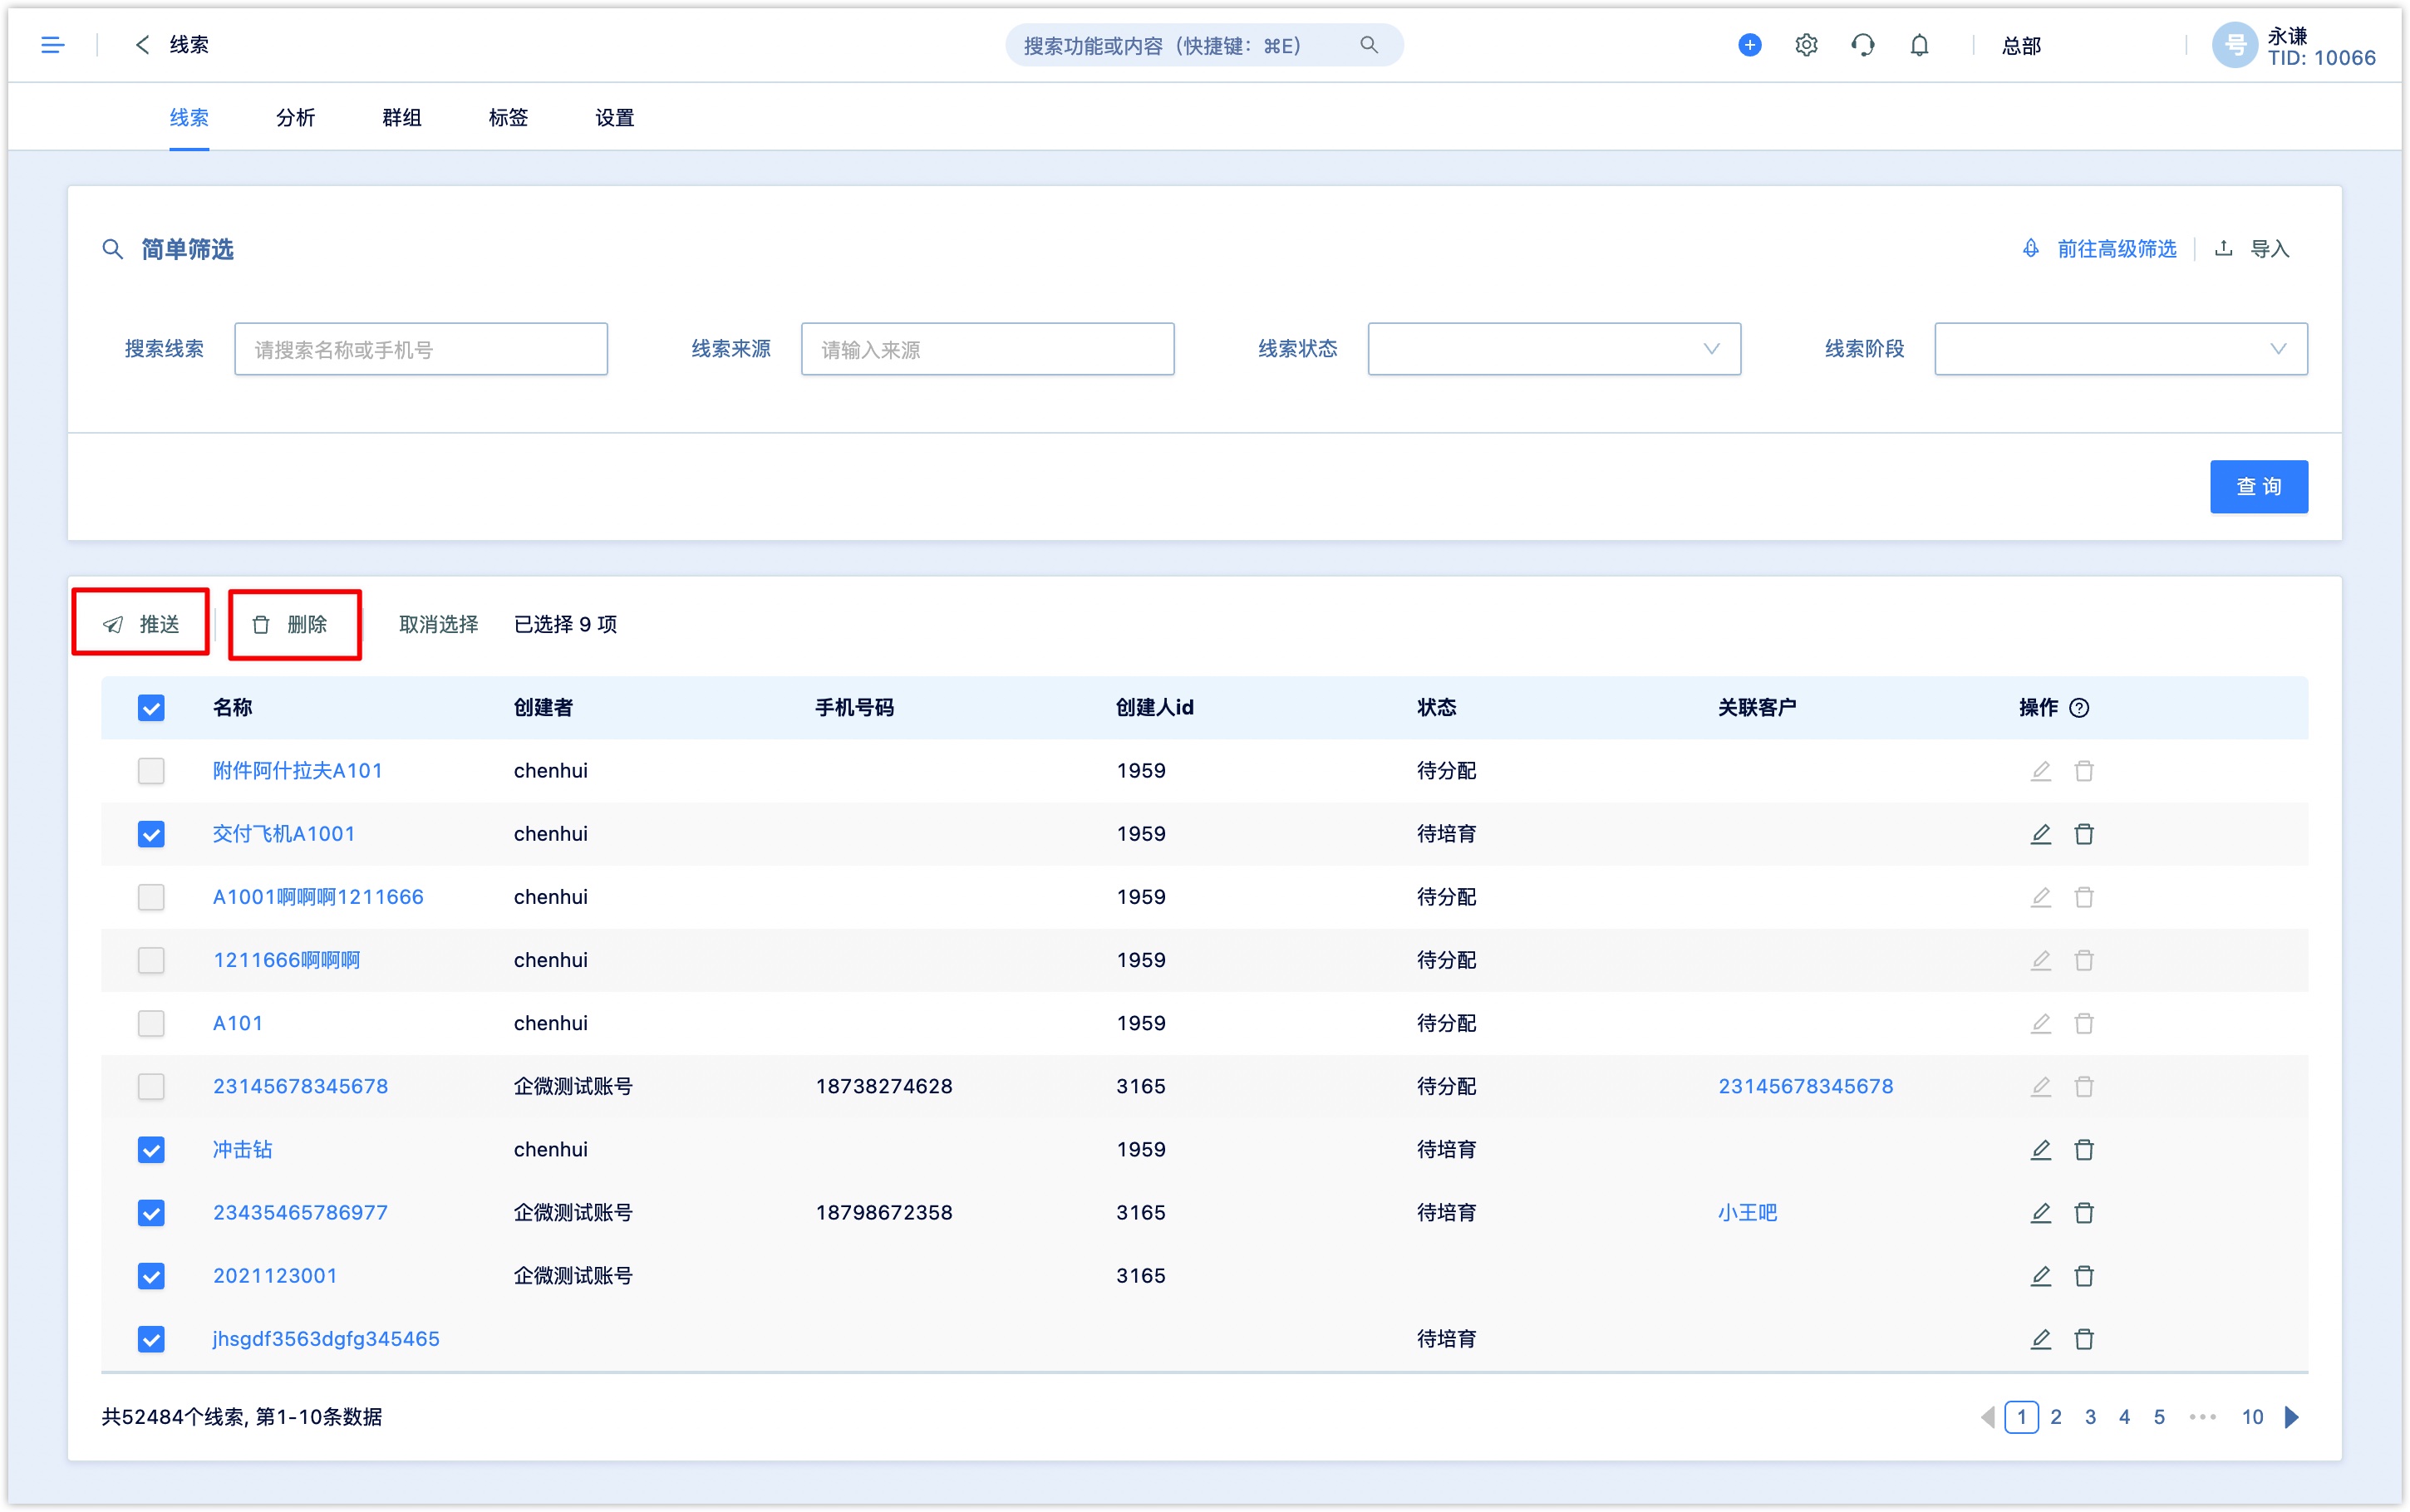Go to page 2
The image size is (2410, 1512).
click(x=2055, y=1416)
